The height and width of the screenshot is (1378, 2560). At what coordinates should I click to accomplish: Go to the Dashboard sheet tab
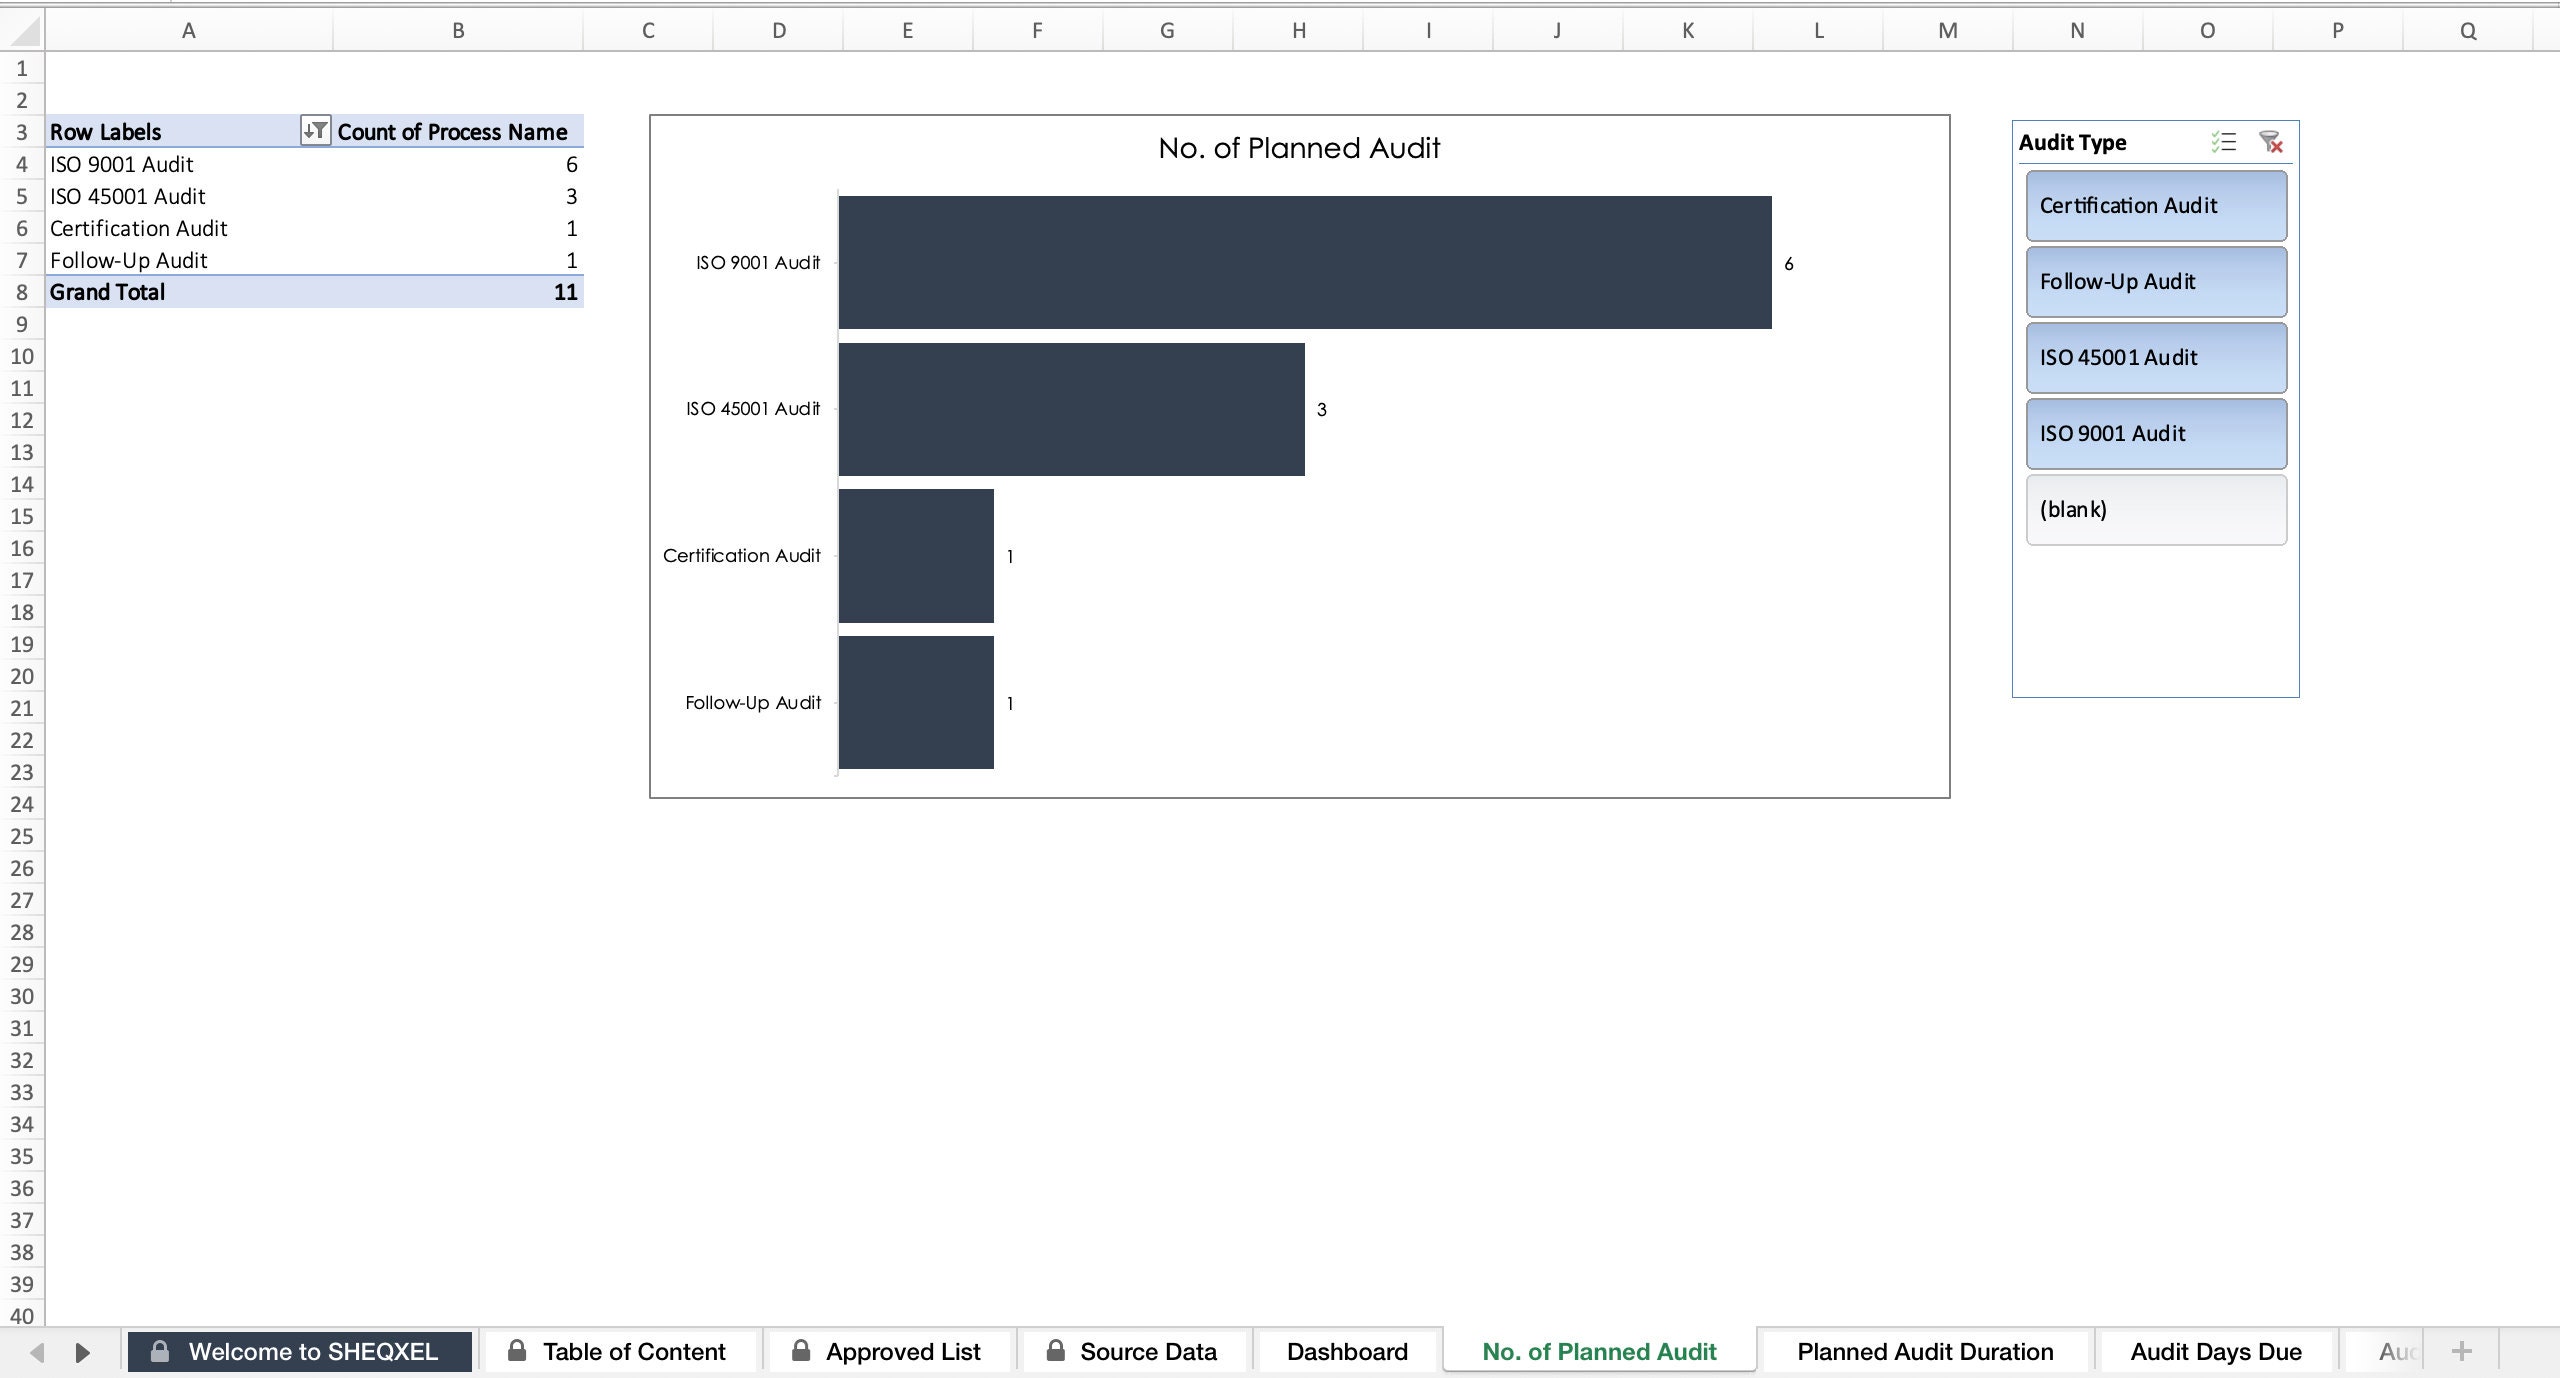point(1347,1352)
